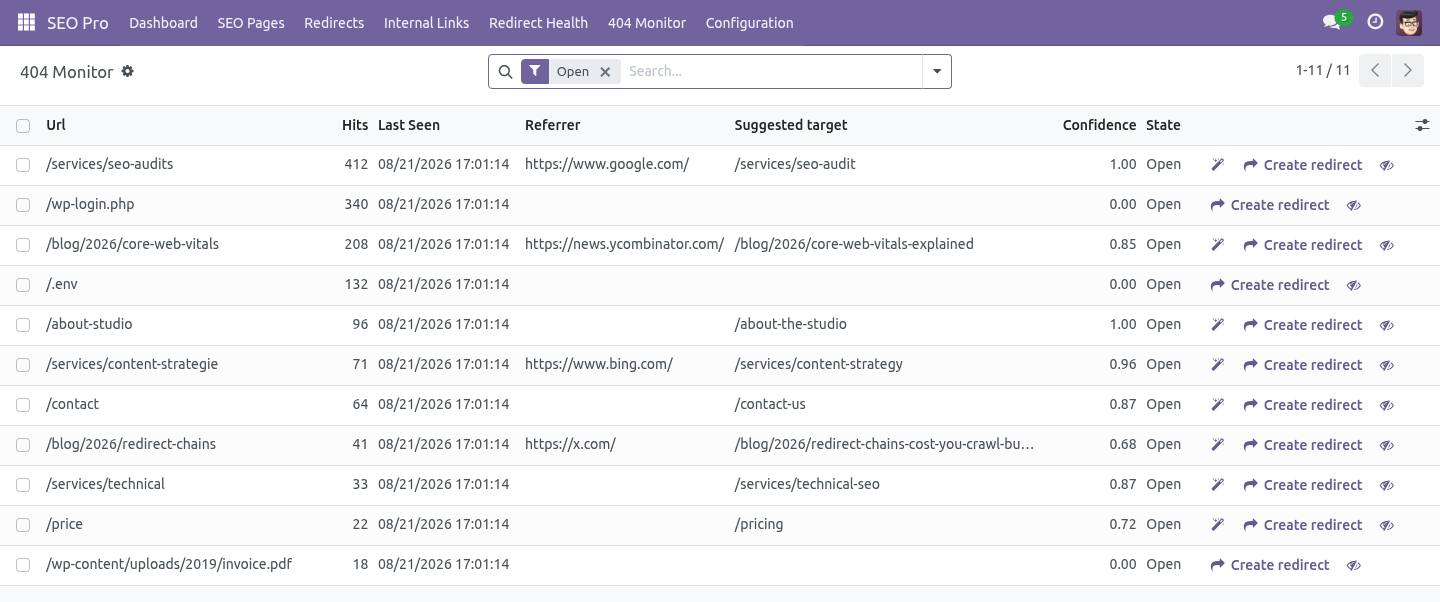
Task: Open the Redirects menu
Action: 334,22
